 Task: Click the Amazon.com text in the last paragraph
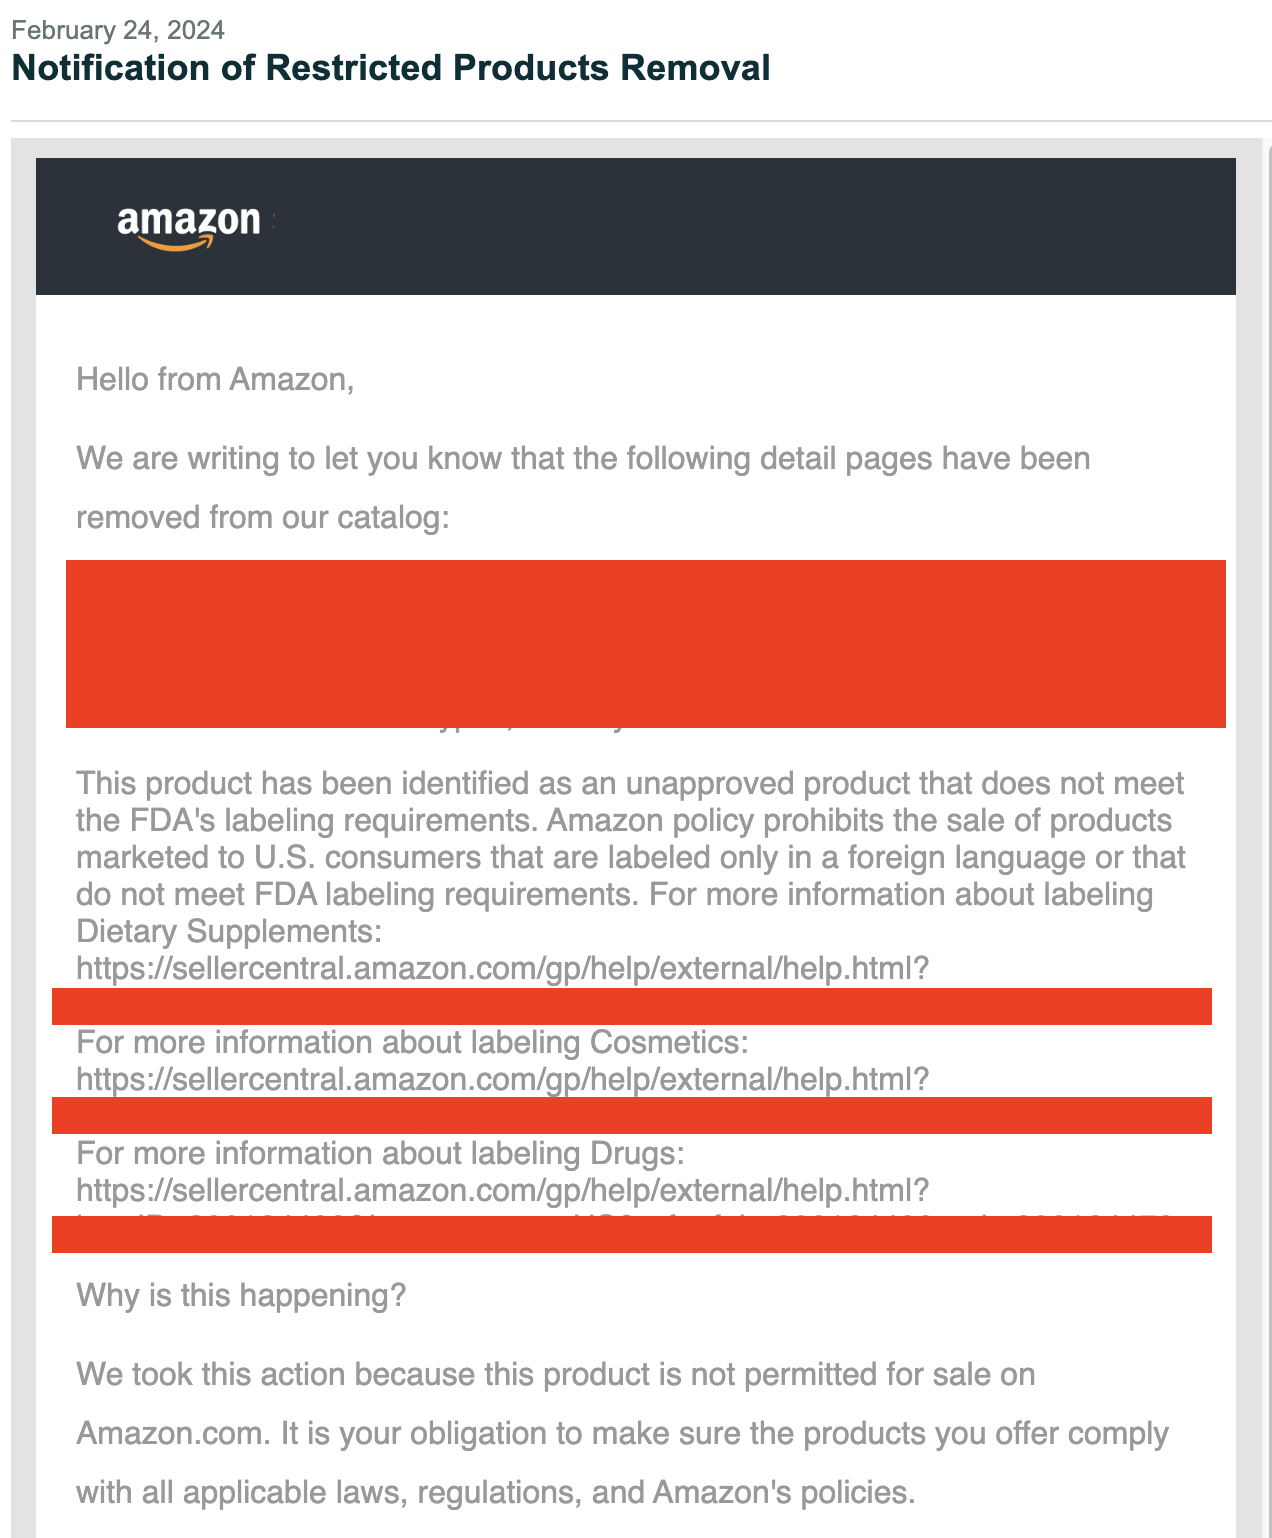click(173, 1433)
